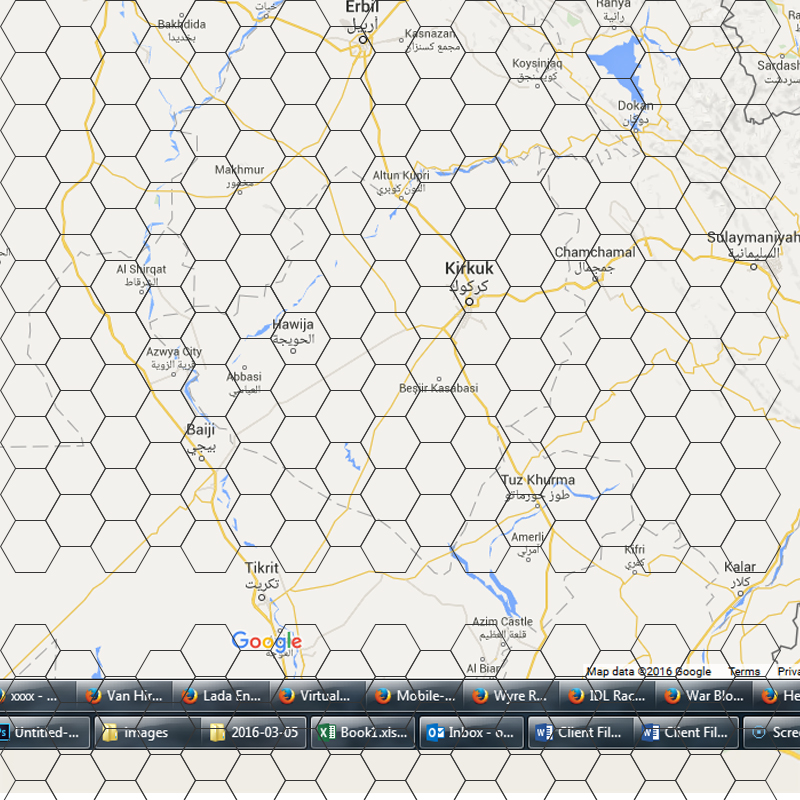Screen dimensions: 800x800
Task: Click the 'Azwya City' place label
Action: click(x=174, y=352)
